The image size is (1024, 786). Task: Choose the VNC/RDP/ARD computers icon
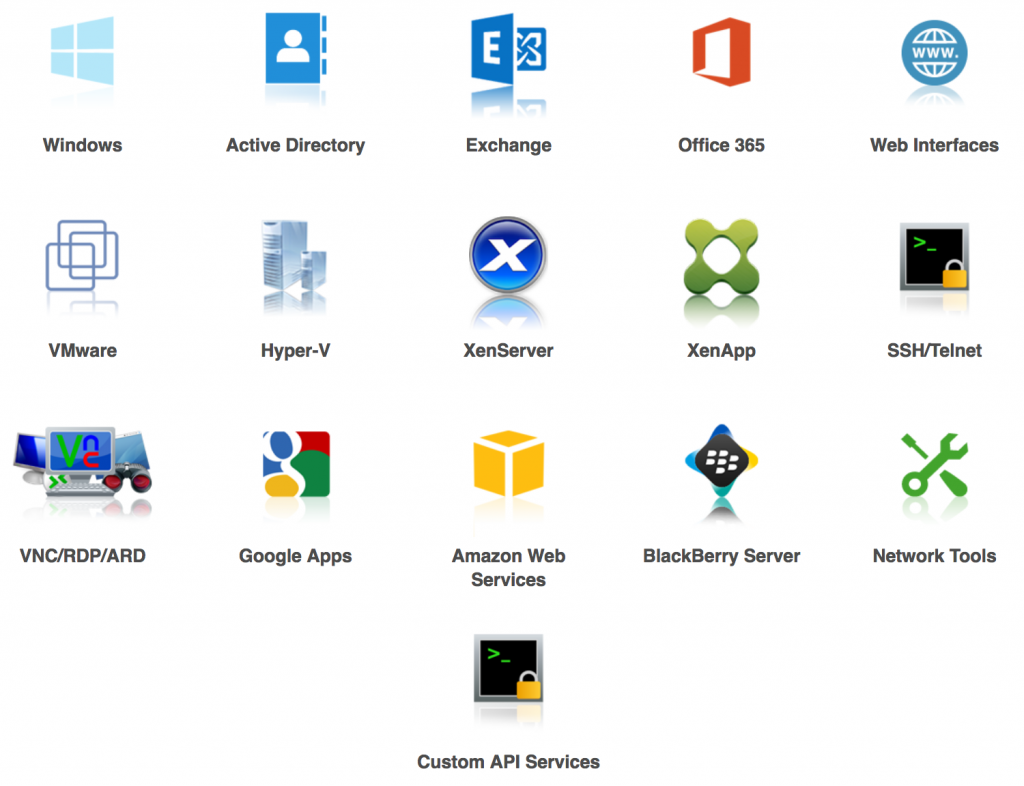[x=82, y=462]
